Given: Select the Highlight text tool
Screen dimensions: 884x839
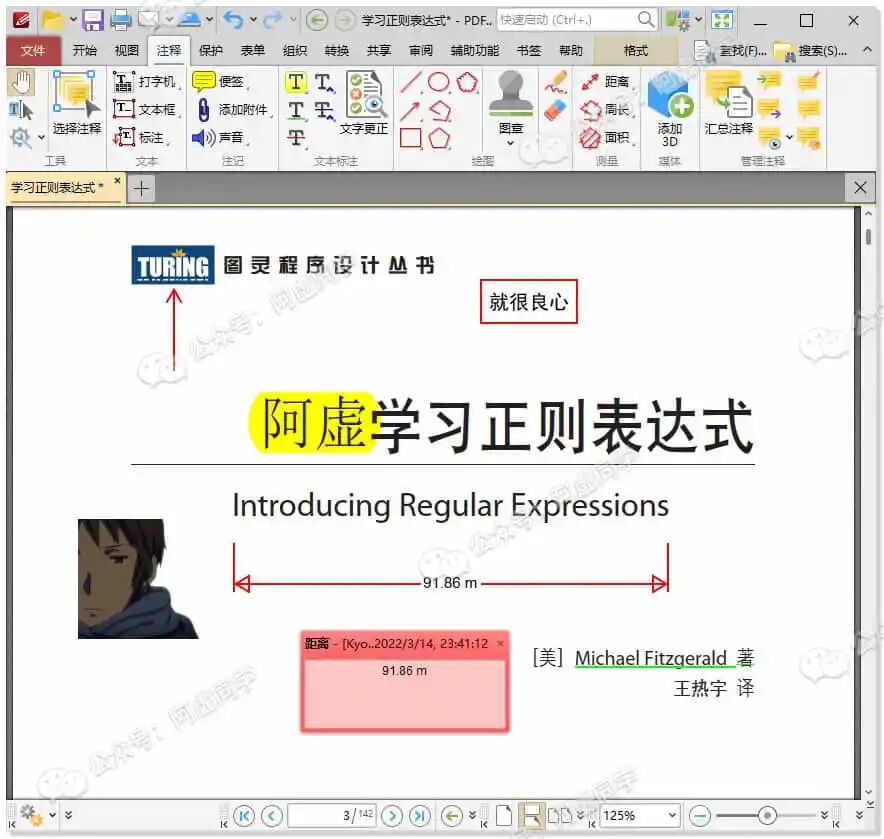Looking at the screenshot, I should [x=295, y=82].
